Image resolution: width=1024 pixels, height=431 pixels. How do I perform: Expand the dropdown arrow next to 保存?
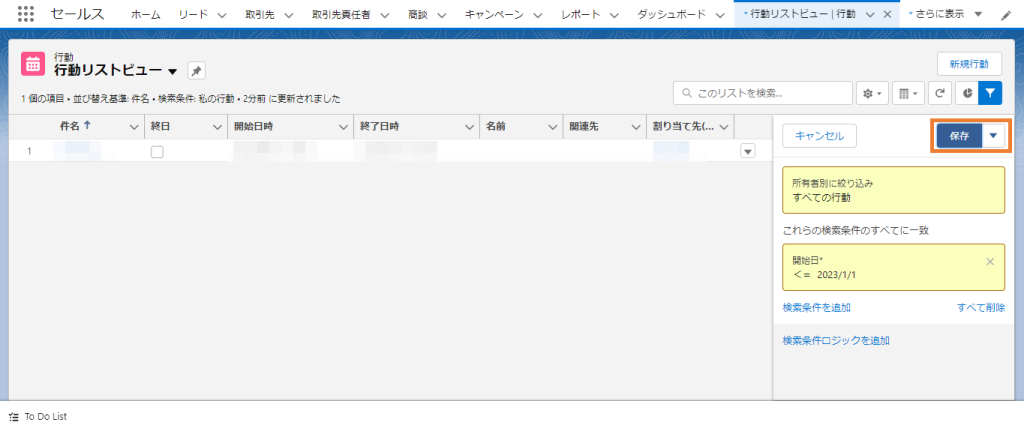pos(994,136)
